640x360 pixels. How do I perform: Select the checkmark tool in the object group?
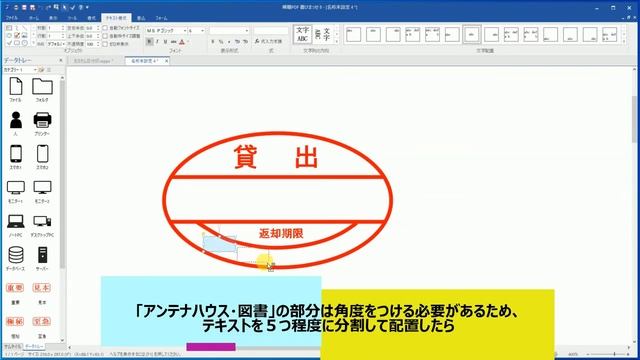pos(9,43)
